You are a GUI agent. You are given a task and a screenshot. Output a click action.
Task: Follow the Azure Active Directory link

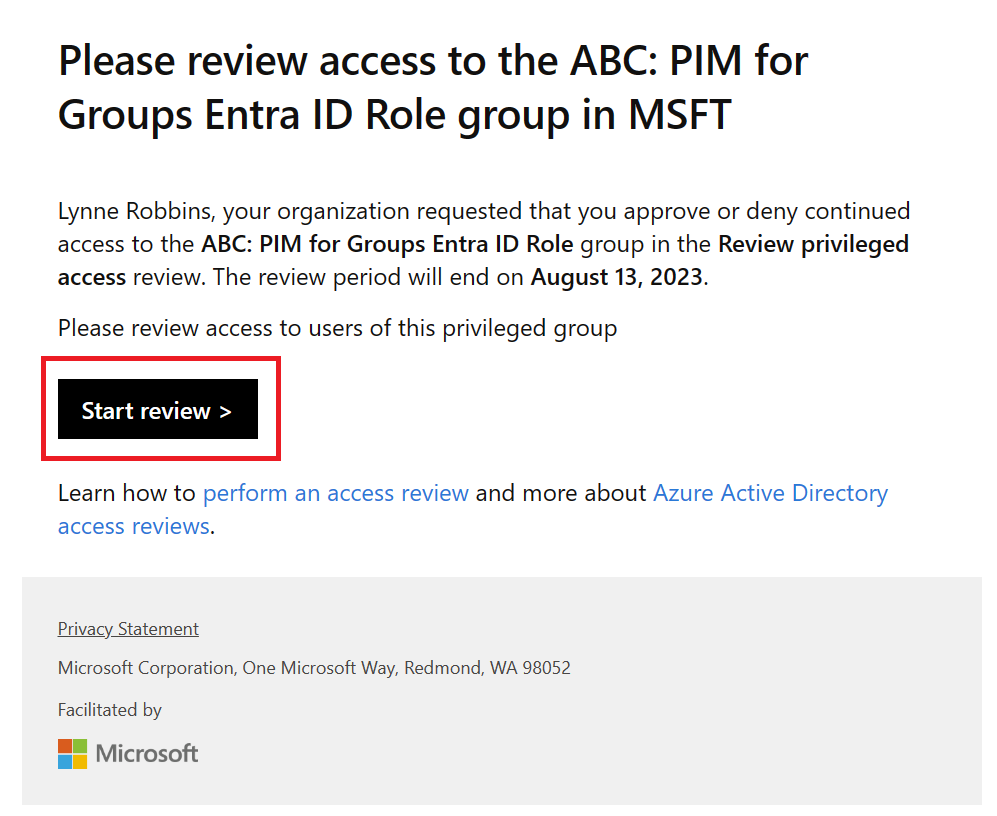point(770,493)
